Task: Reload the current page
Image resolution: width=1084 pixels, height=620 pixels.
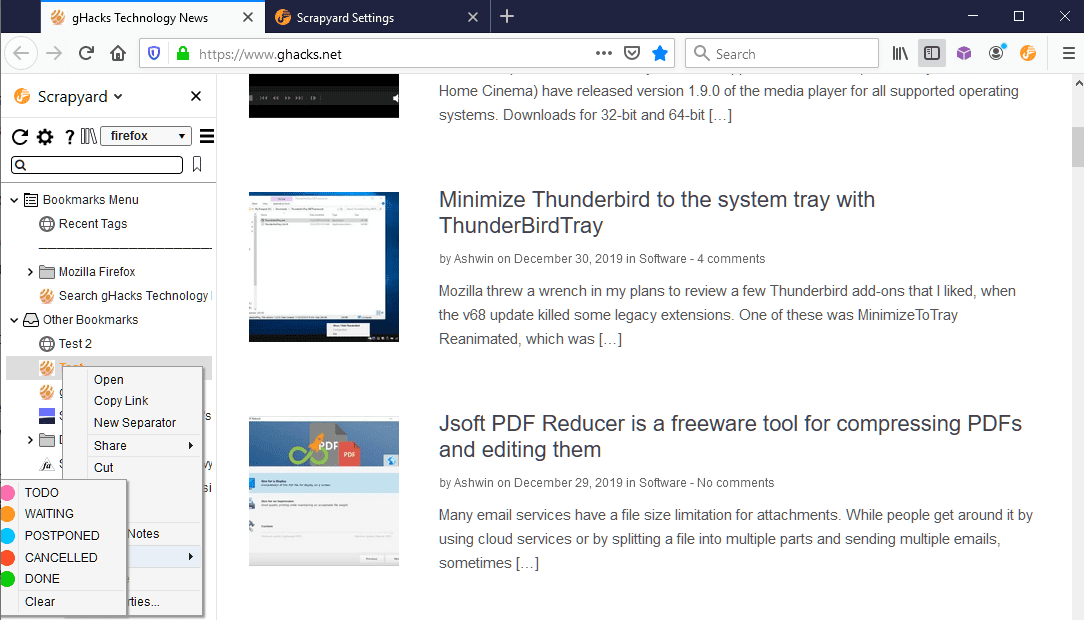Action: [86, 53]
